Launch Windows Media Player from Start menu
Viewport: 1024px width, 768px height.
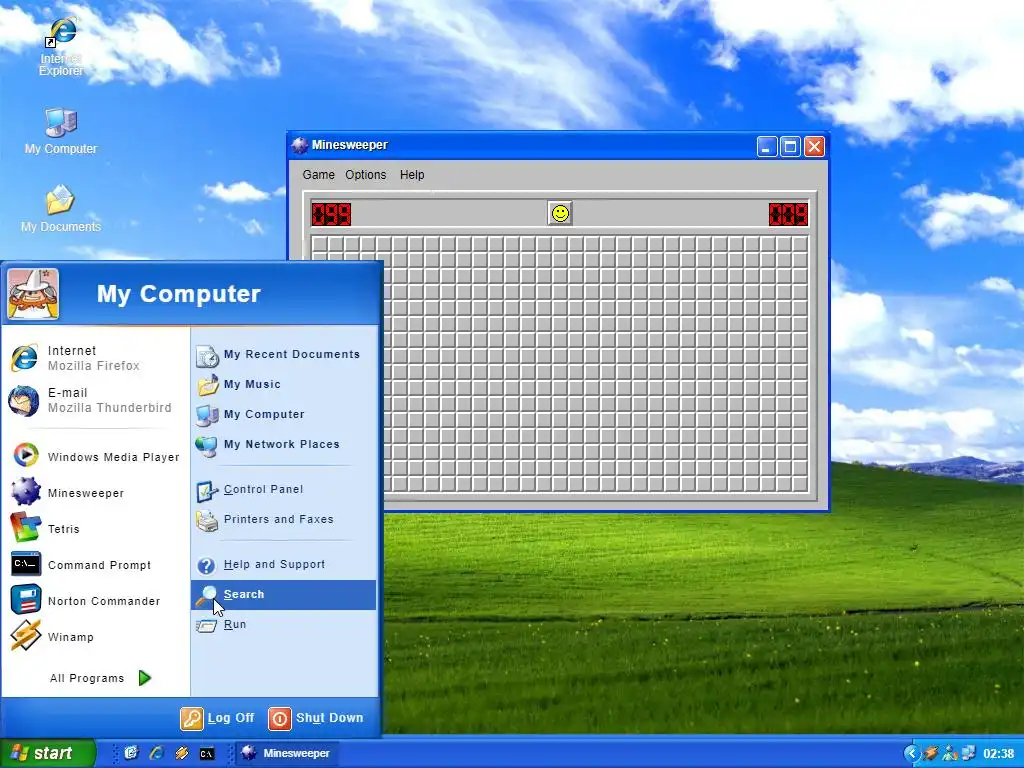95,456
